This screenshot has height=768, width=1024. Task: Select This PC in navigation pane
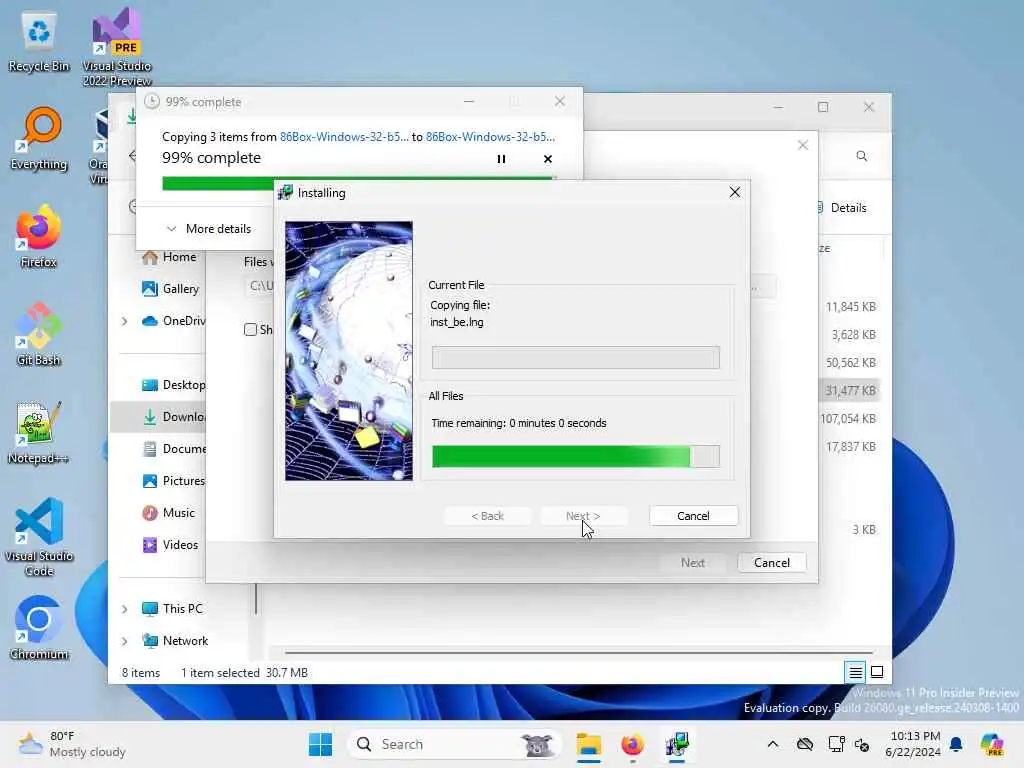coord(172,609)
